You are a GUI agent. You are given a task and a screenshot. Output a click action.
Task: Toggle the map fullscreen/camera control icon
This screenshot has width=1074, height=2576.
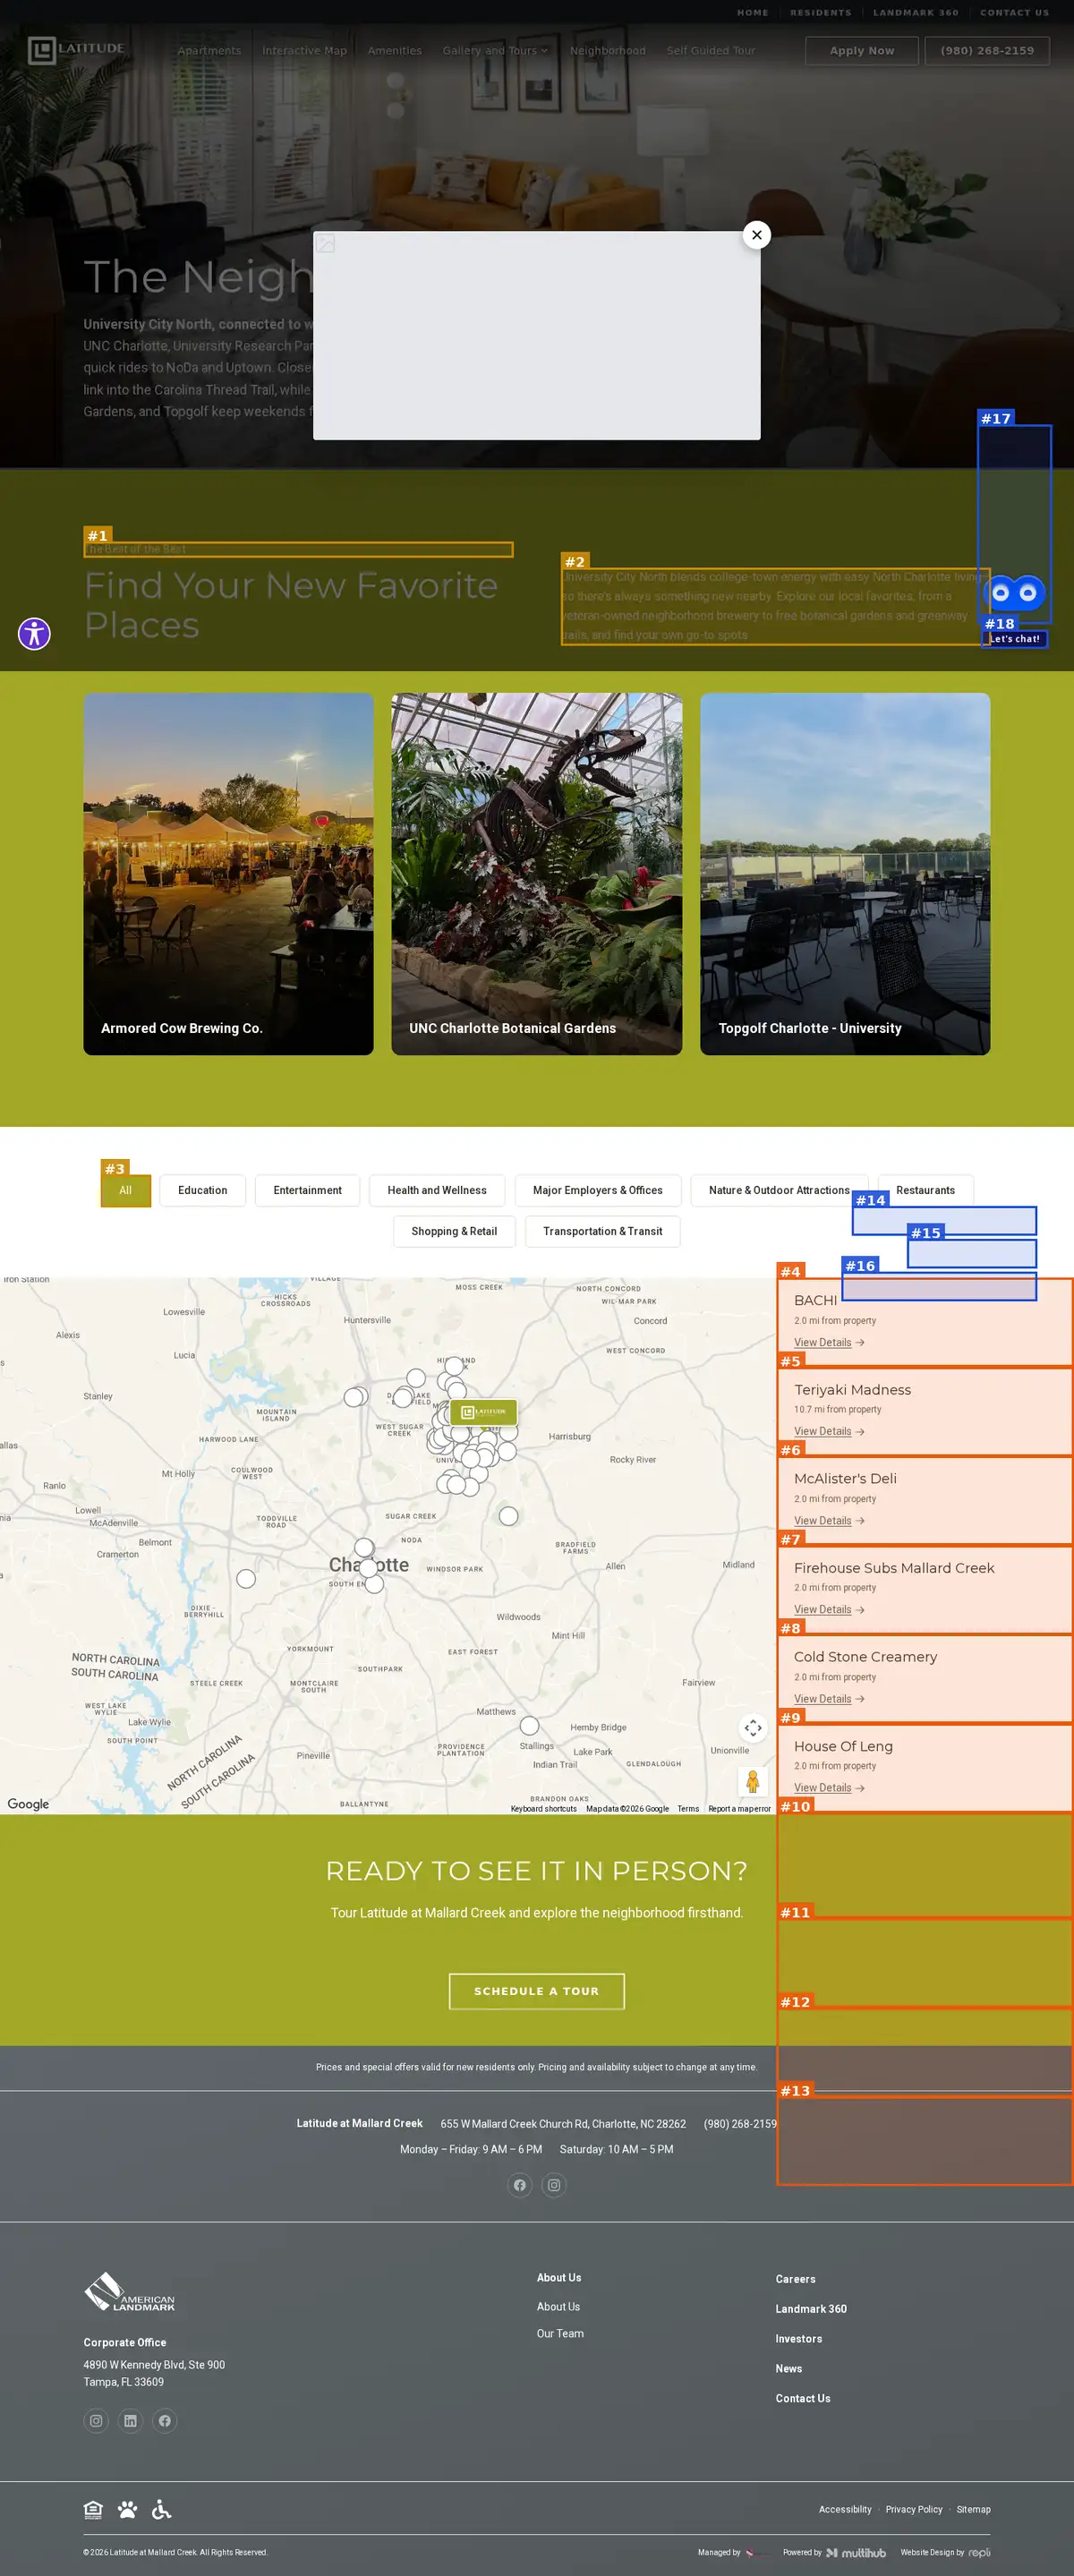coord(752,1727)
